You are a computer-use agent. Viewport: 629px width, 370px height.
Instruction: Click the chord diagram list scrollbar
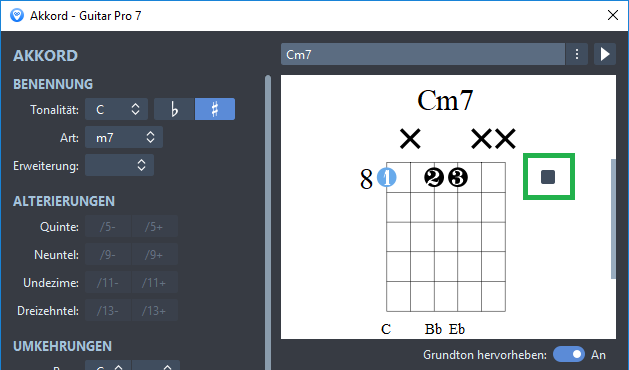tap(613, 219)
